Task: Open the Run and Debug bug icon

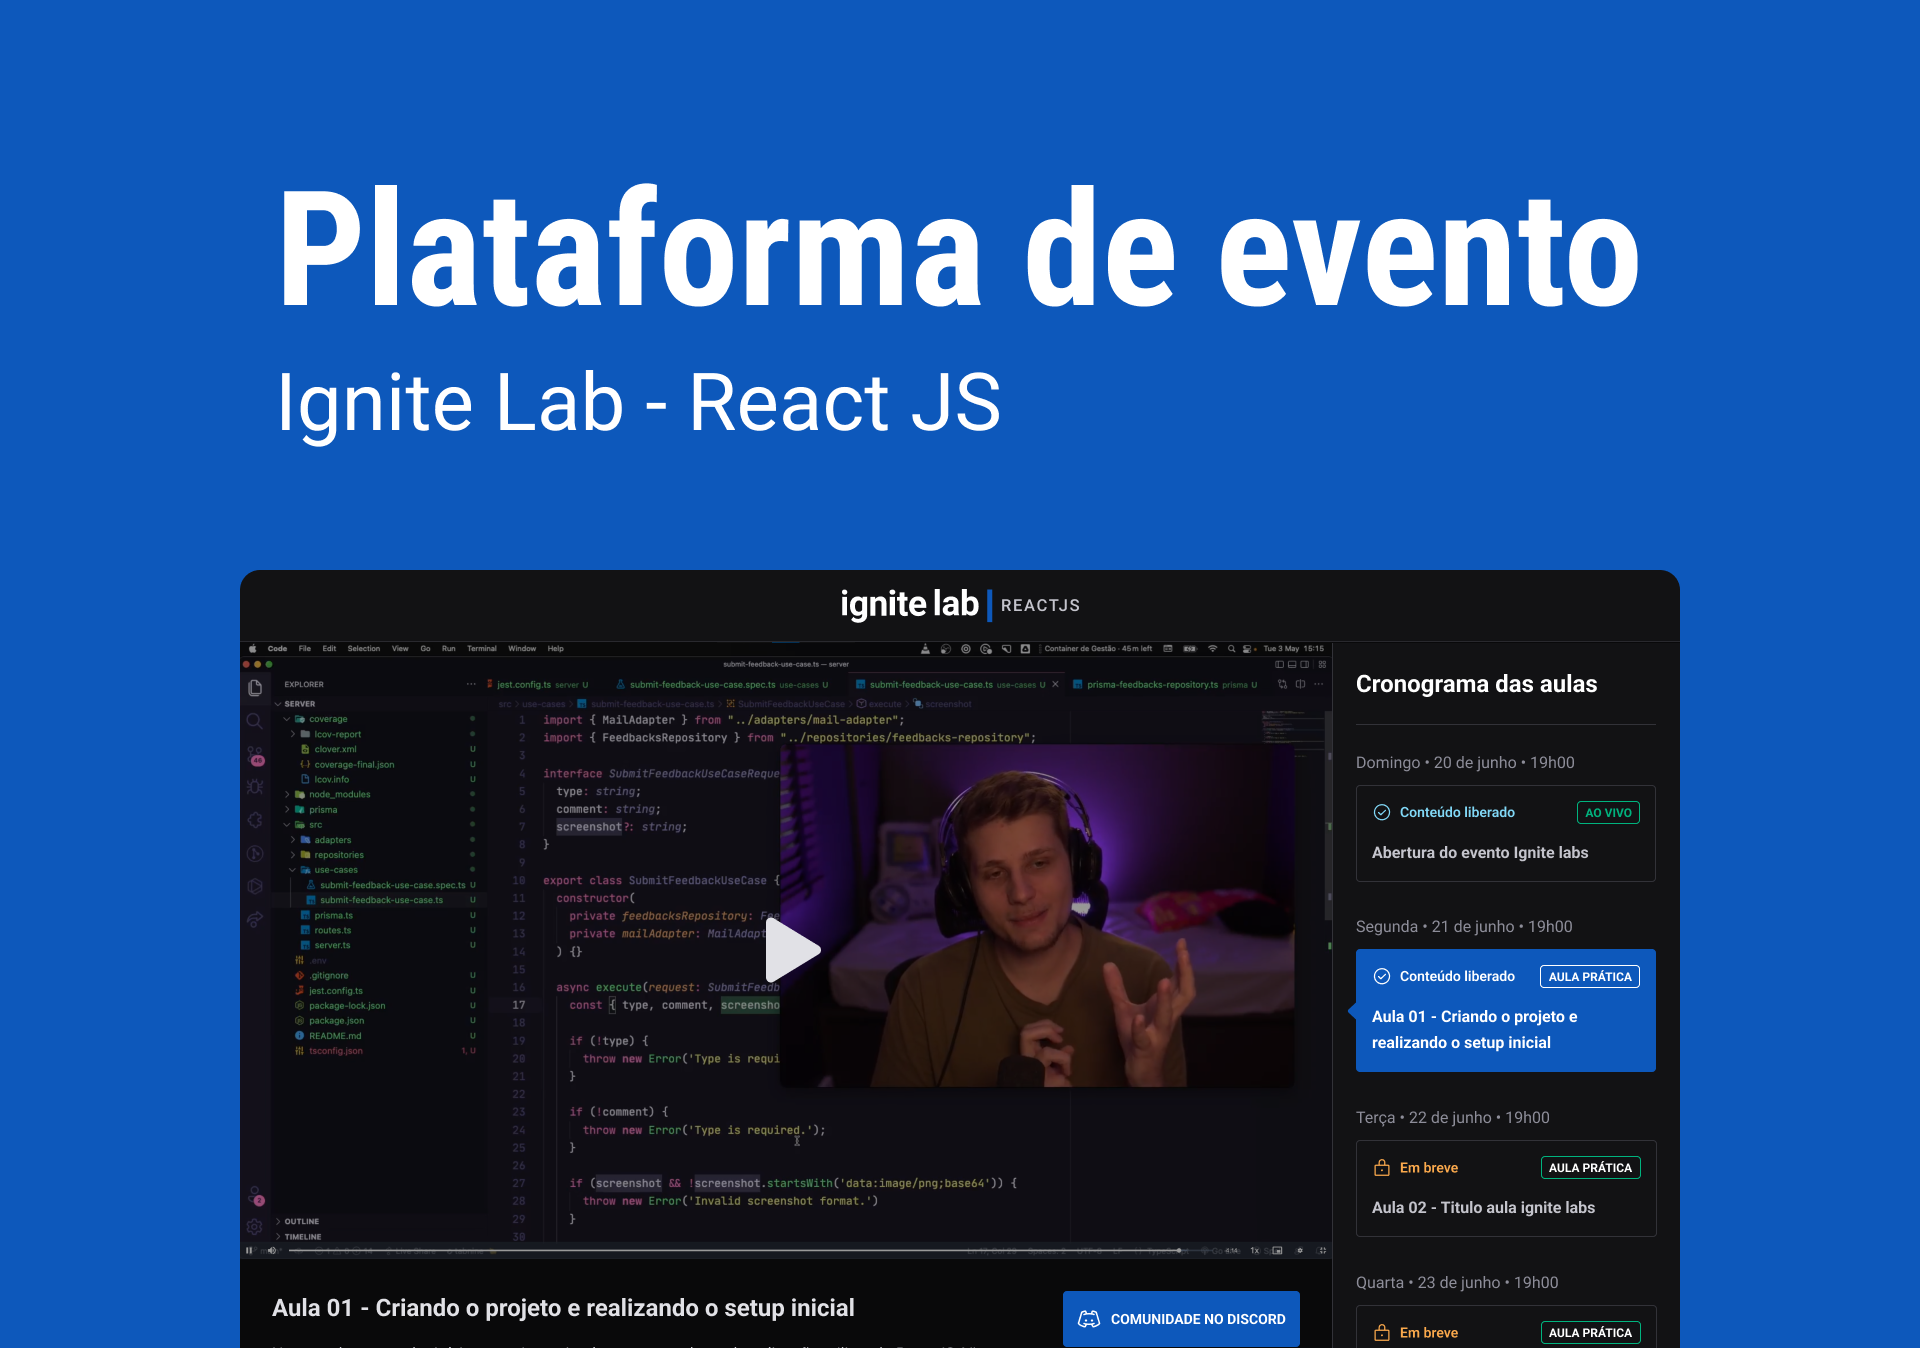Action: pyautogui.click(x=255, y=787)
